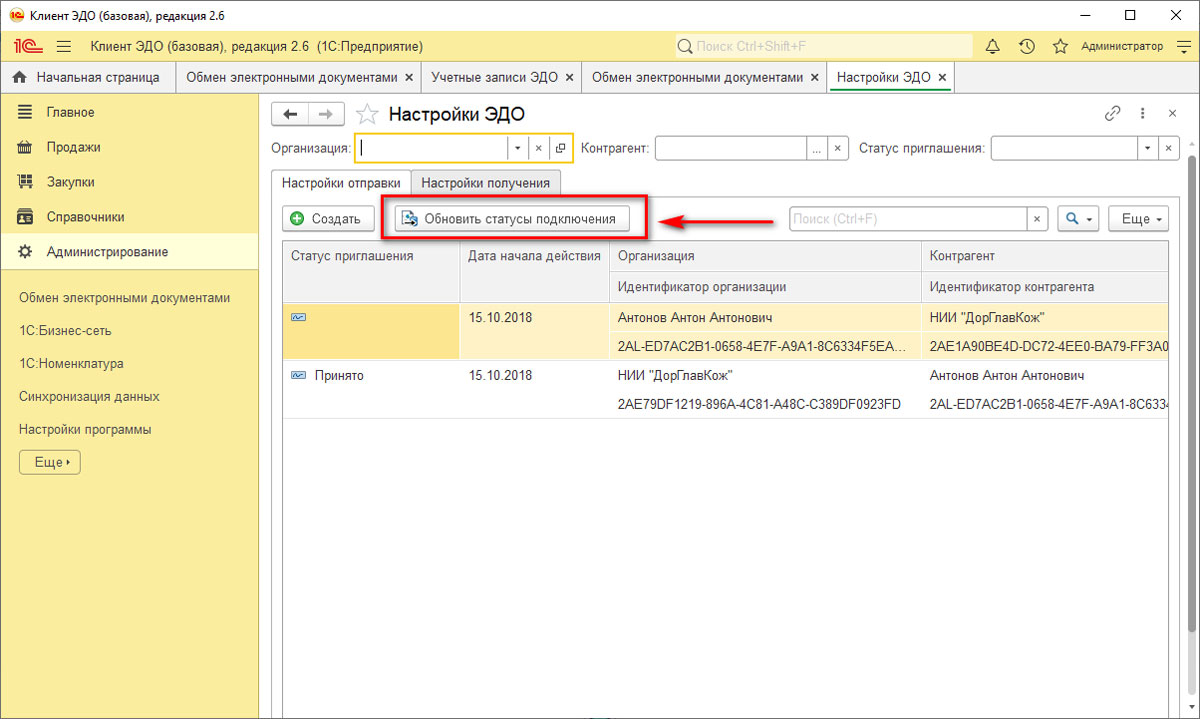Open form's more options dots
Image resolution: width=1200 pixels, height=719 pixels.
point(1143,114)
